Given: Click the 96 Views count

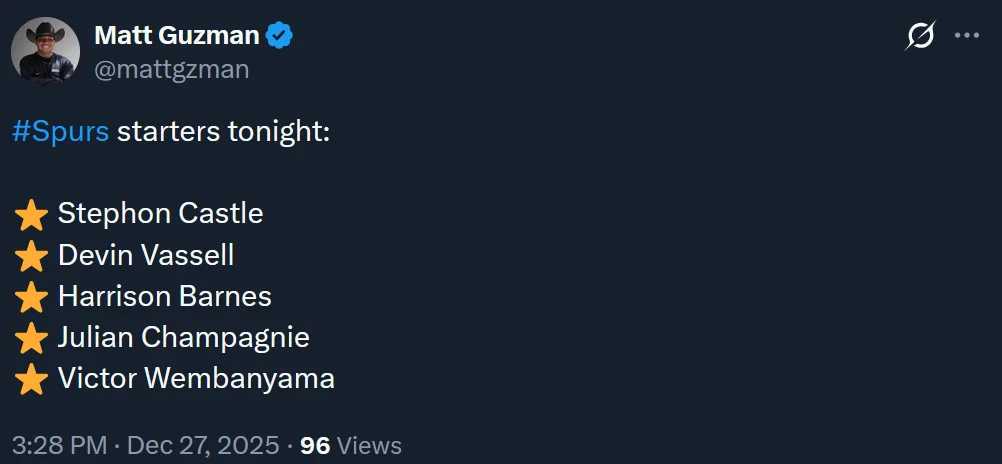Looking at the screenshot, I should pos(351,445).
